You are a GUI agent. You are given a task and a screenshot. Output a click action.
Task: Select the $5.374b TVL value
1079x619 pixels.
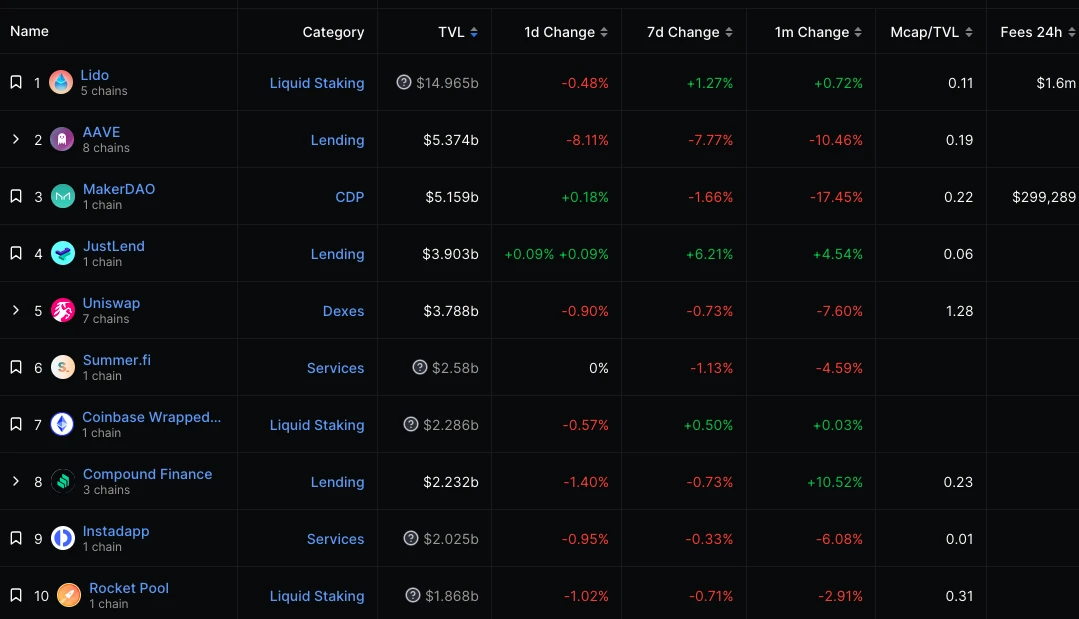tap(451, 140)
